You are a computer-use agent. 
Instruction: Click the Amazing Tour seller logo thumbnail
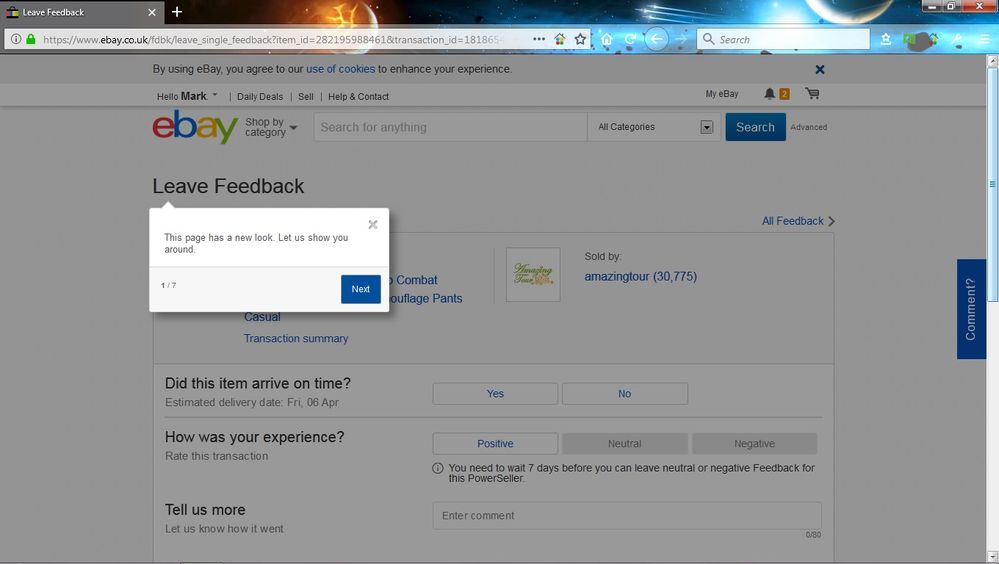point(533,274)
